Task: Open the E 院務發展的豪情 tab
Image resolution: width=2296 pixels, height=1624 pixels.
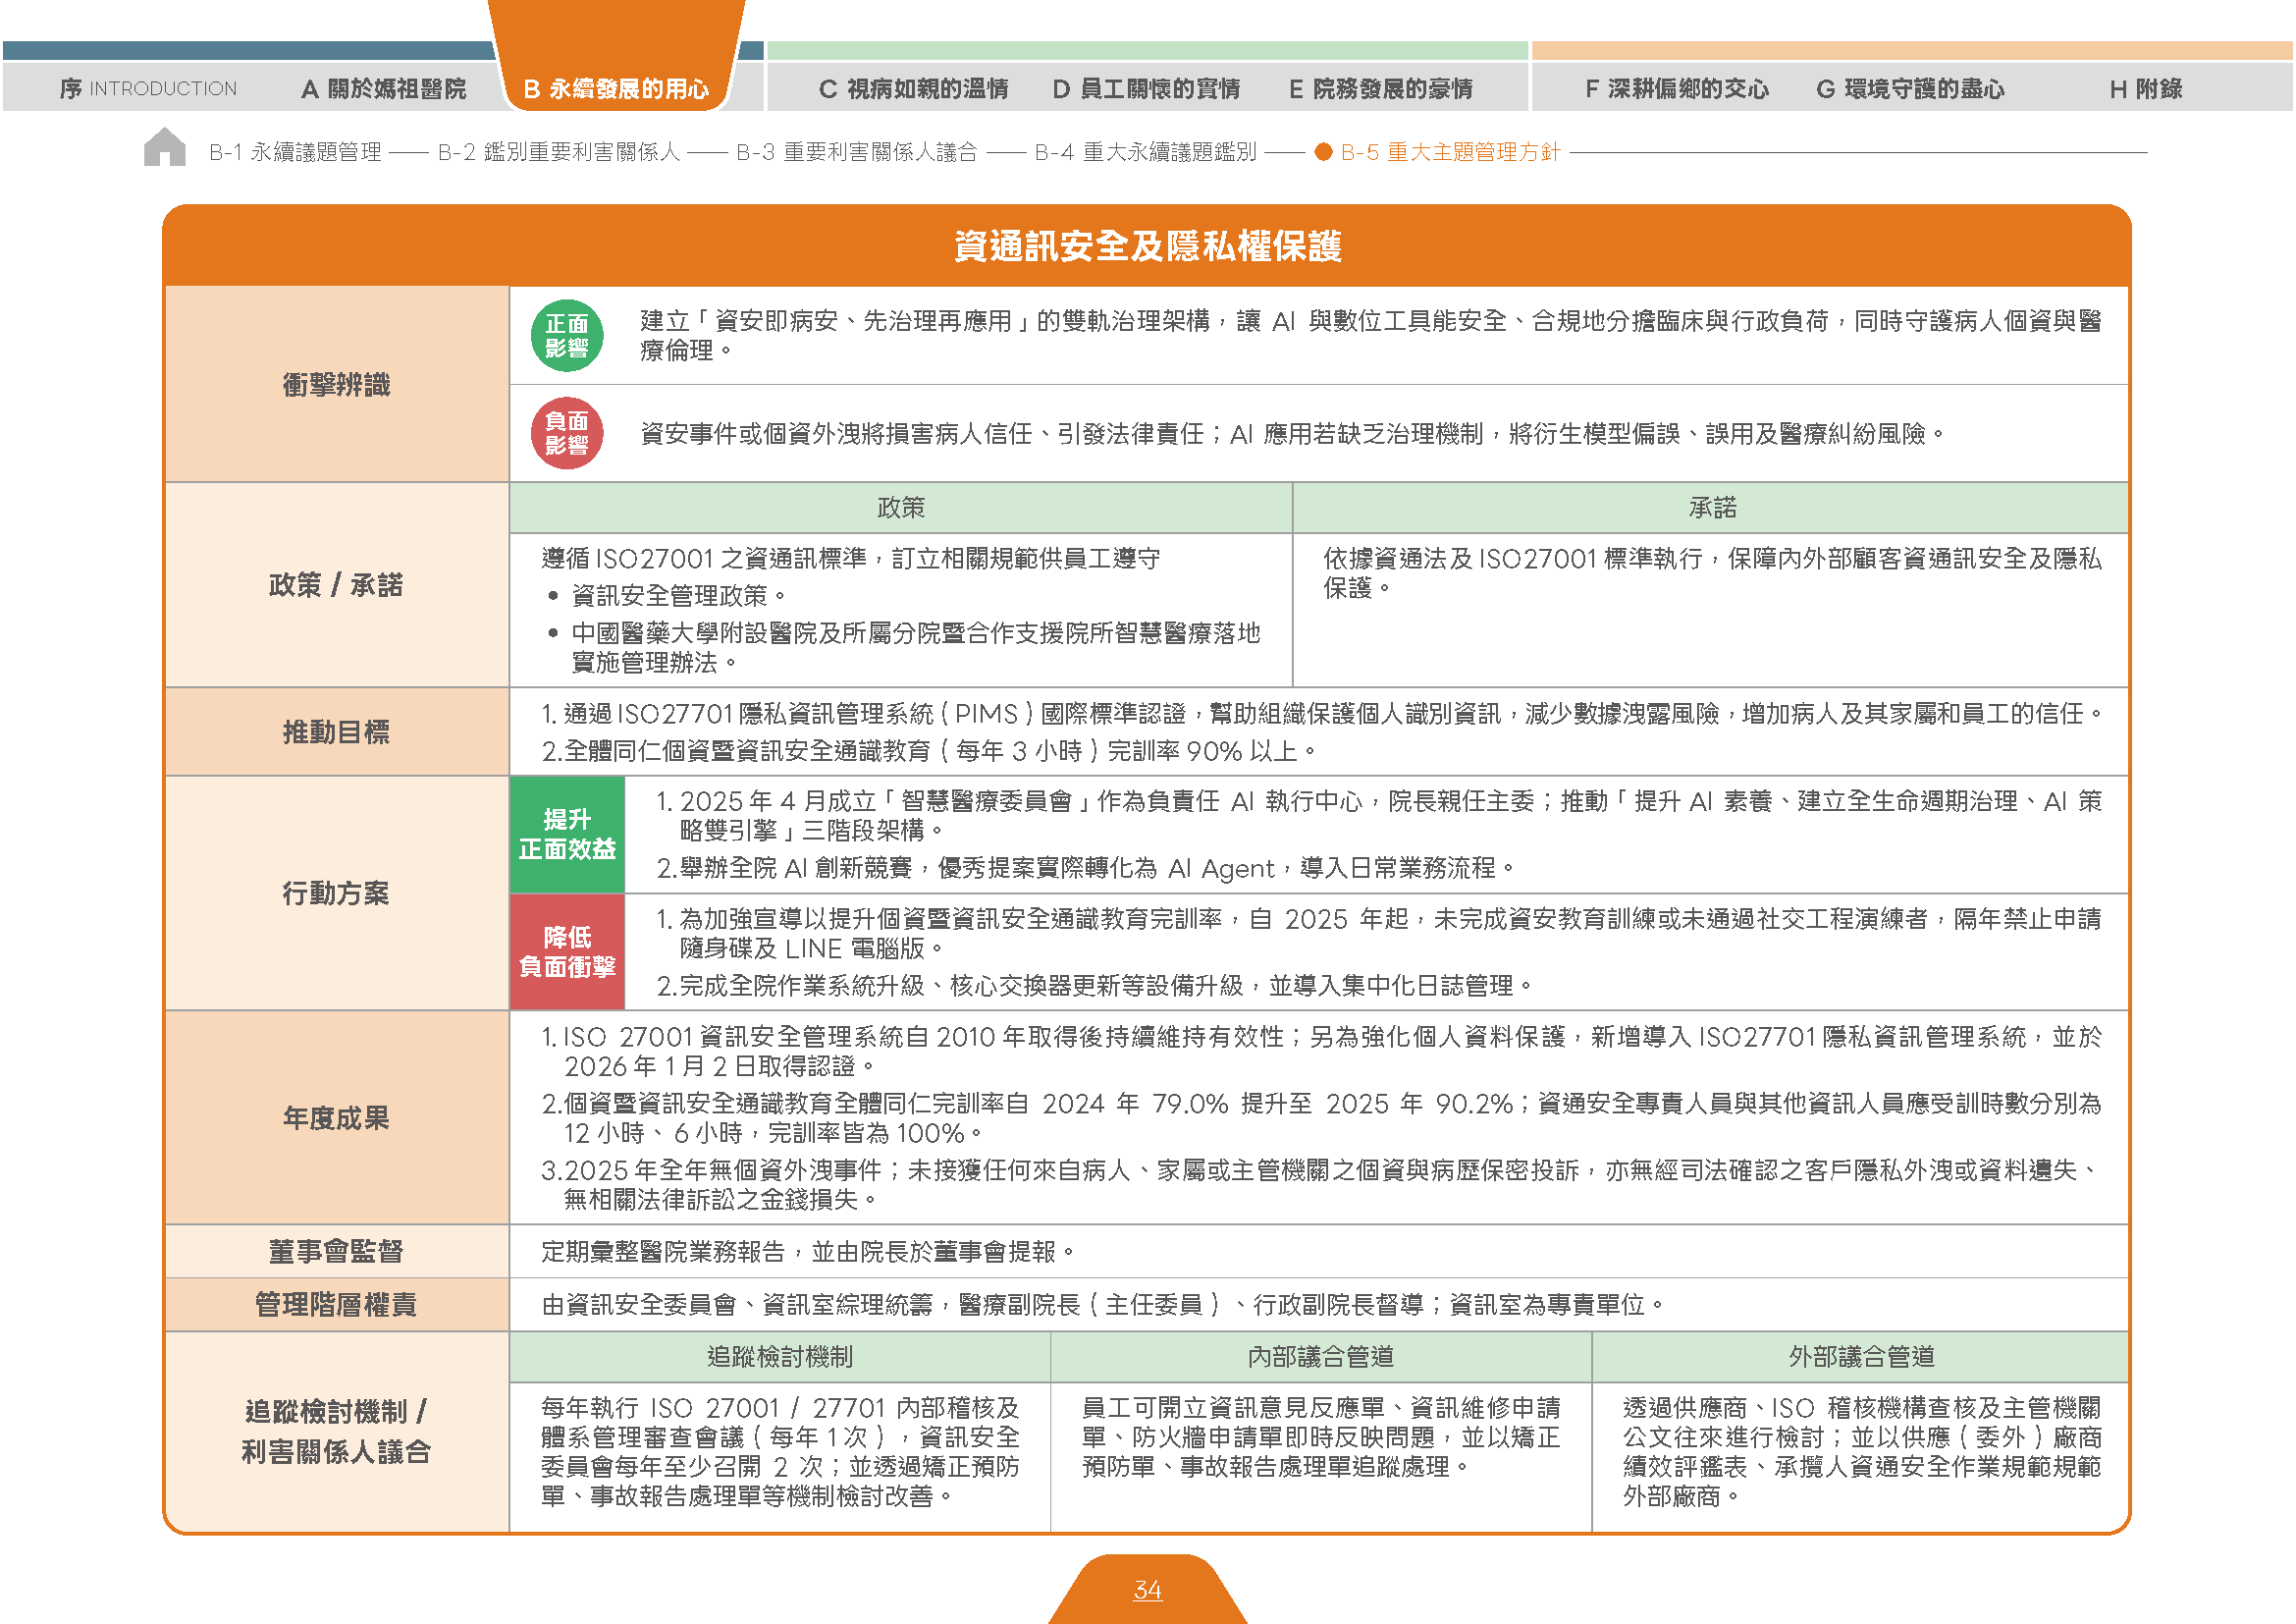Action: click(x=1381, y=89)
